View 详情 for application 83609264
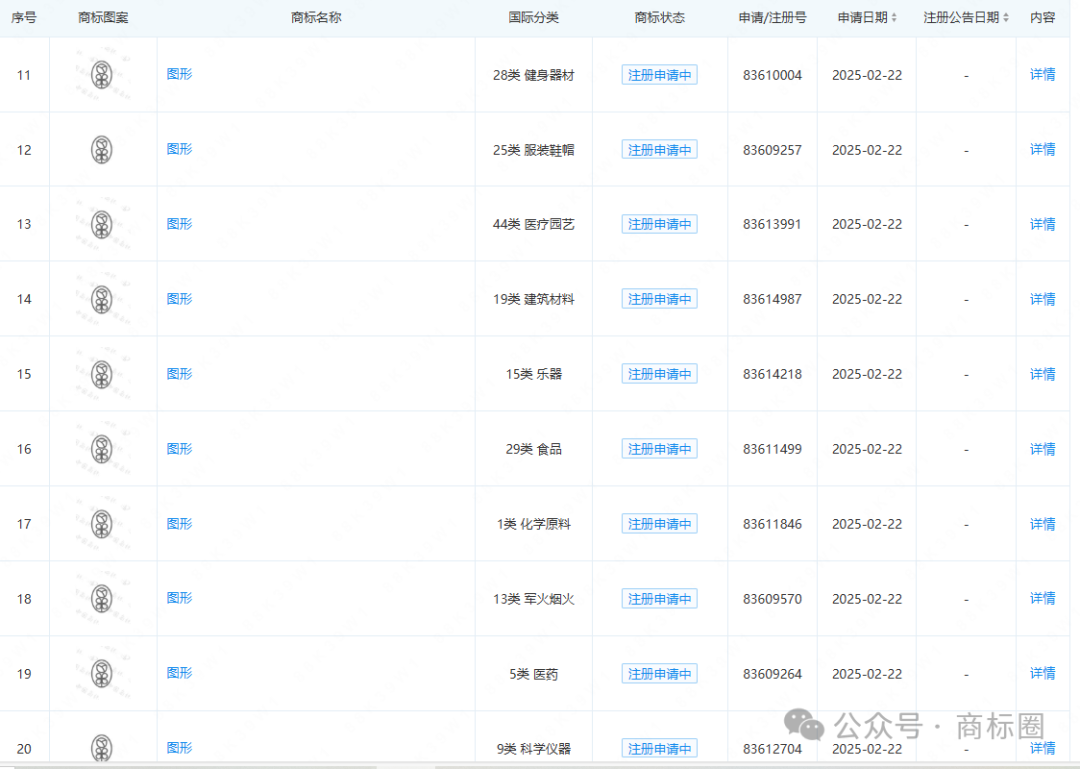 click(1042, 673)
